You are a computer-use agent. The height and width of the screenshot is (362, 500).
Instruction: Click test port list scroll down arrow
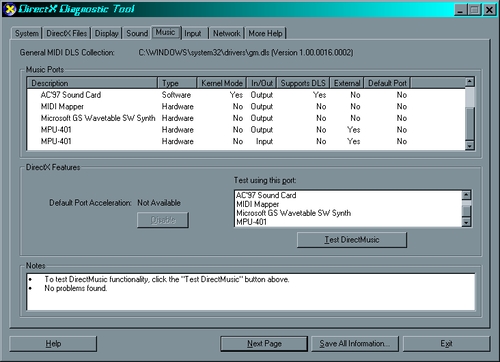point(466,222)
